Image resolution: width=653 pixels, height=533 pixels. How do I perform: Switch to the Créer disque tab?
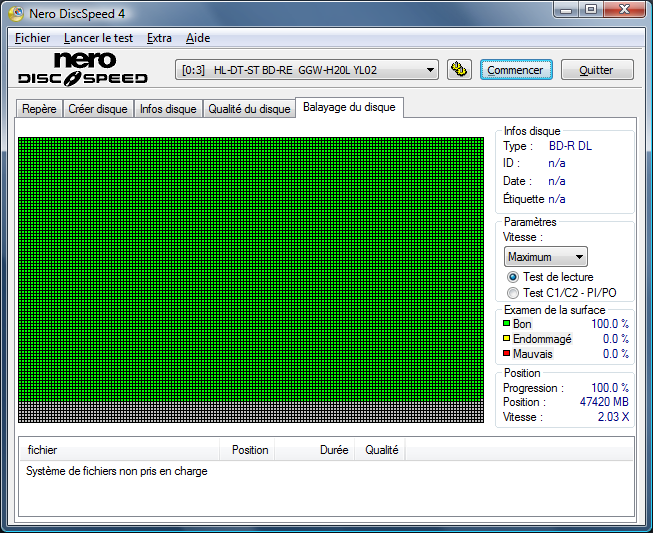(98, 109)
